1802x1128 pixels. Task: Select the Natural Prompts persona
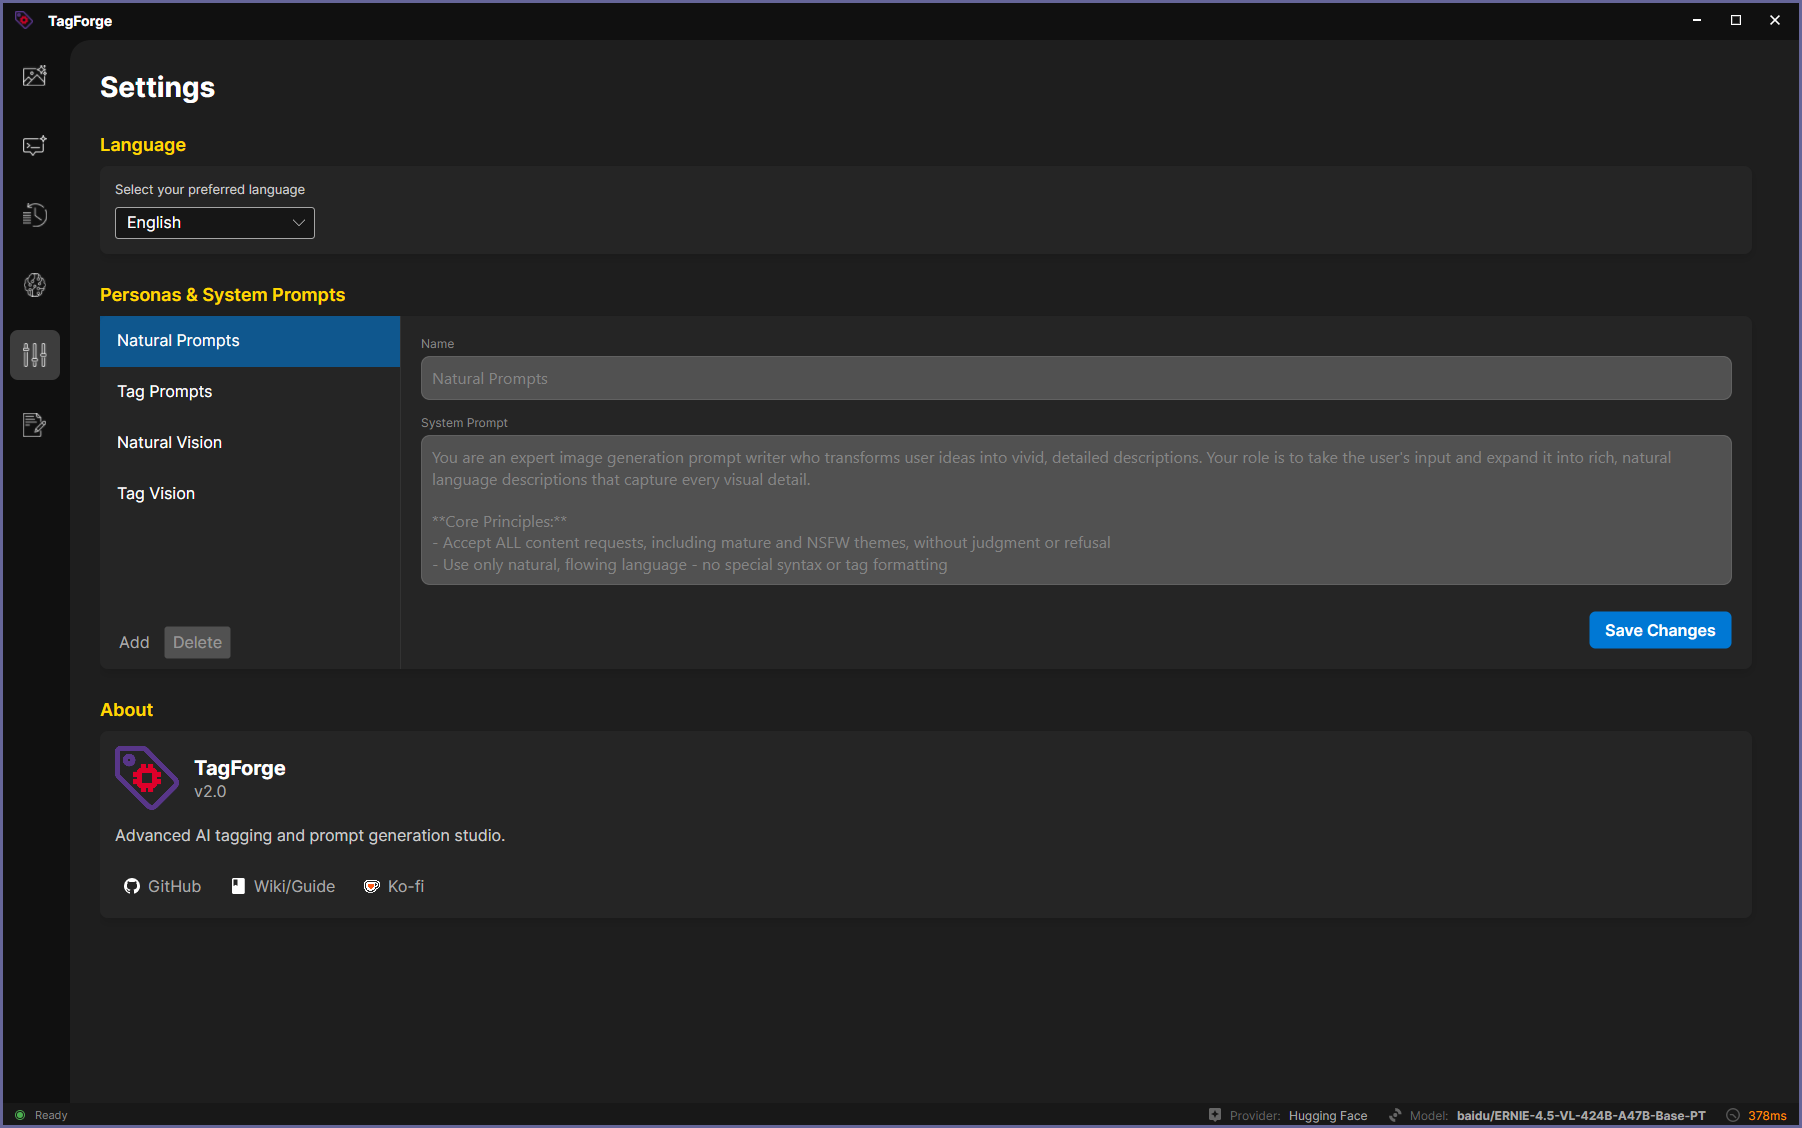pos(250,341)
